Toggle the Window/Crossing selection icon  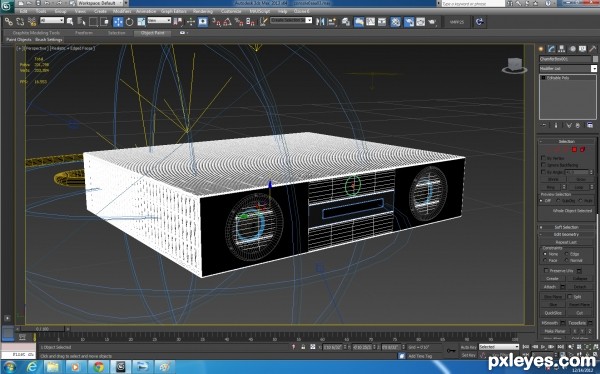(104, 22)
